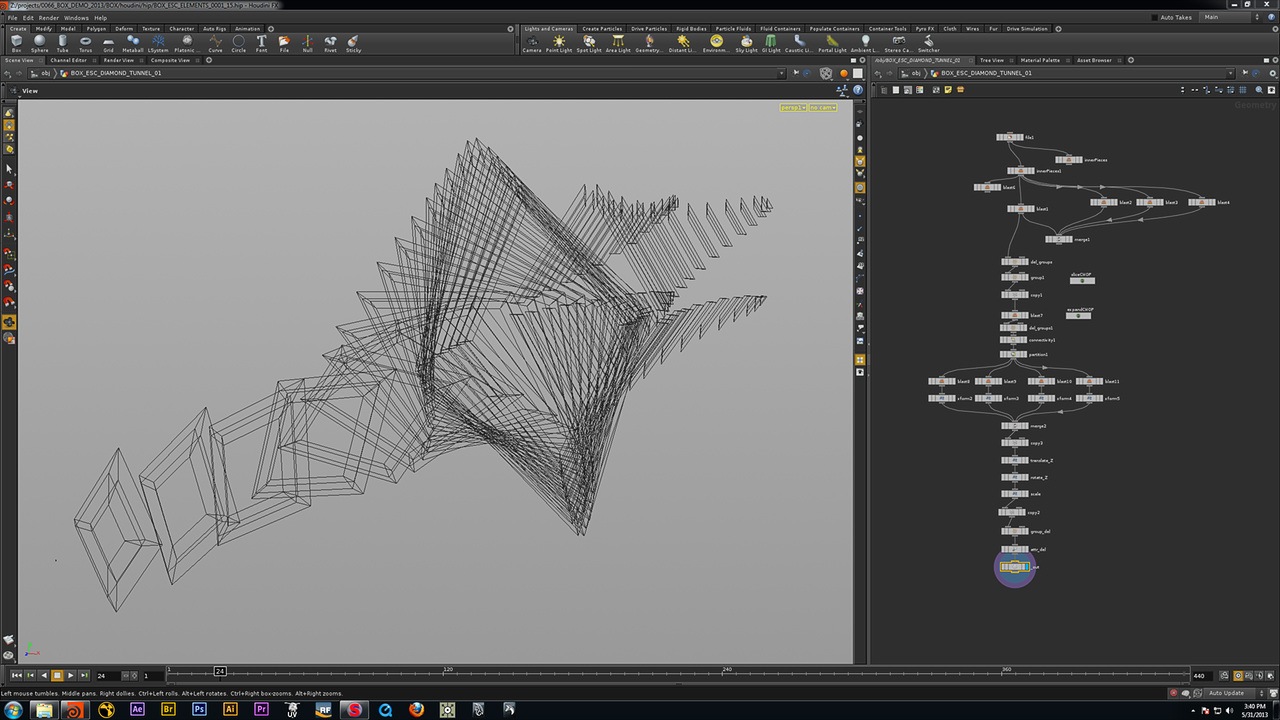Click the Torus shelf tool
The width and height of the screenshot is (1280, 720).
point(86,43)
